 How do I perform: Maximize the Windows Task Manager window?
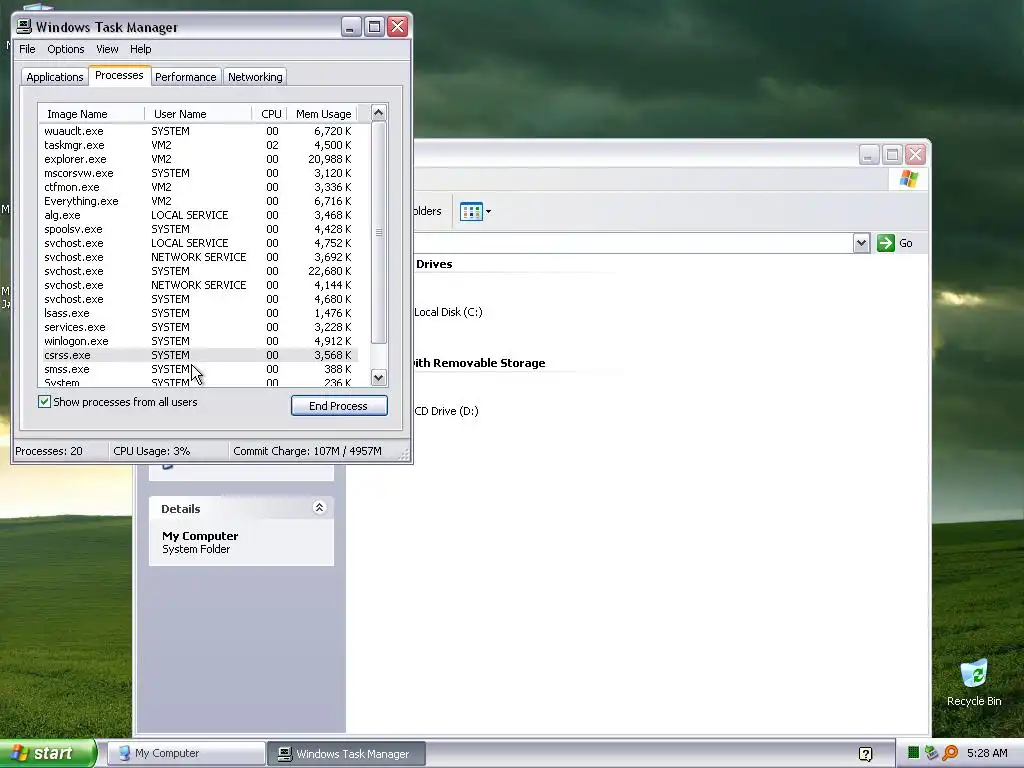(374, 27)
